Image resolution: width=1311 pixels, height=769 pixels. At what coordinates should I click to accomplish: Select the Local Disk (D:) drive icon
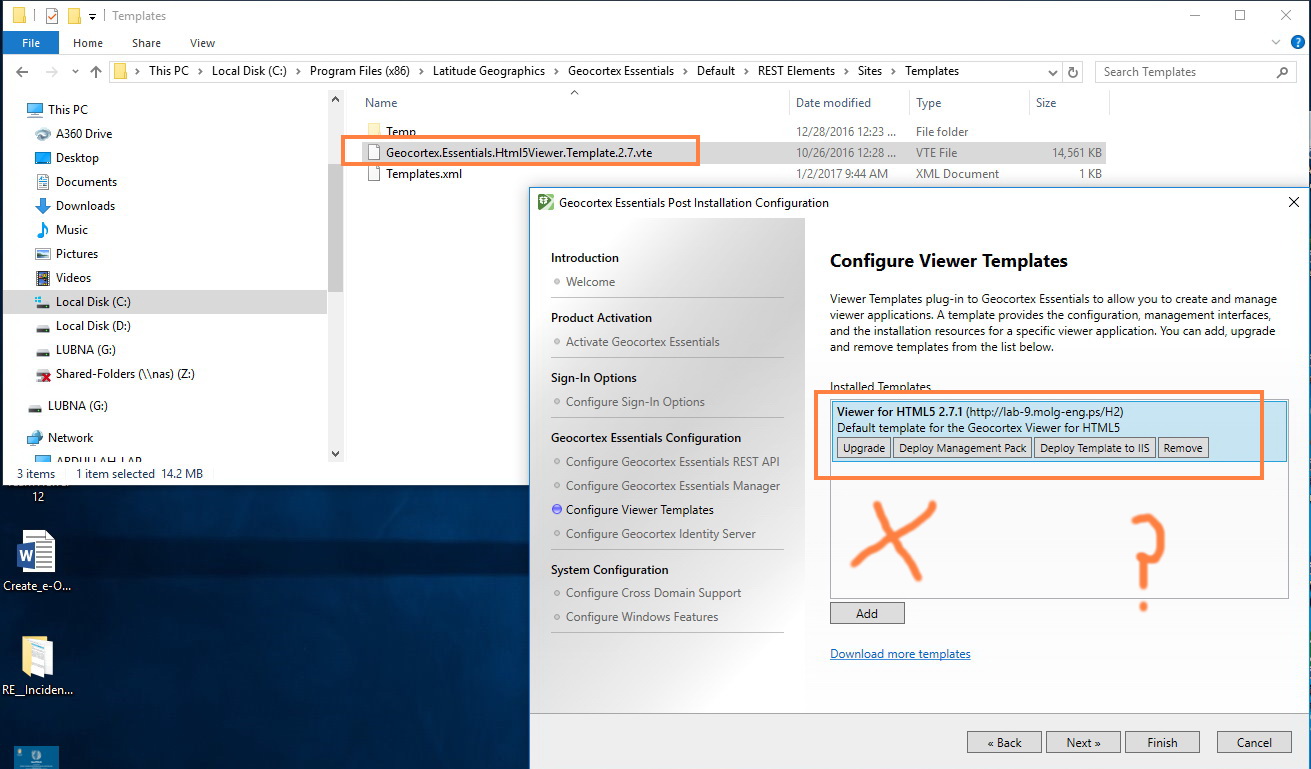click(43, 326)
